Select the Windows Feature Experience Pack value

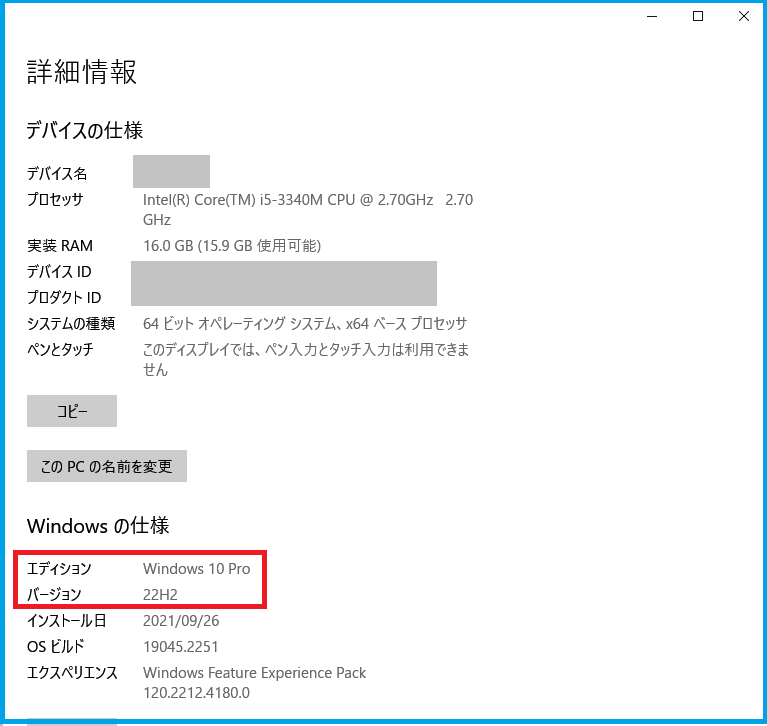254,682
